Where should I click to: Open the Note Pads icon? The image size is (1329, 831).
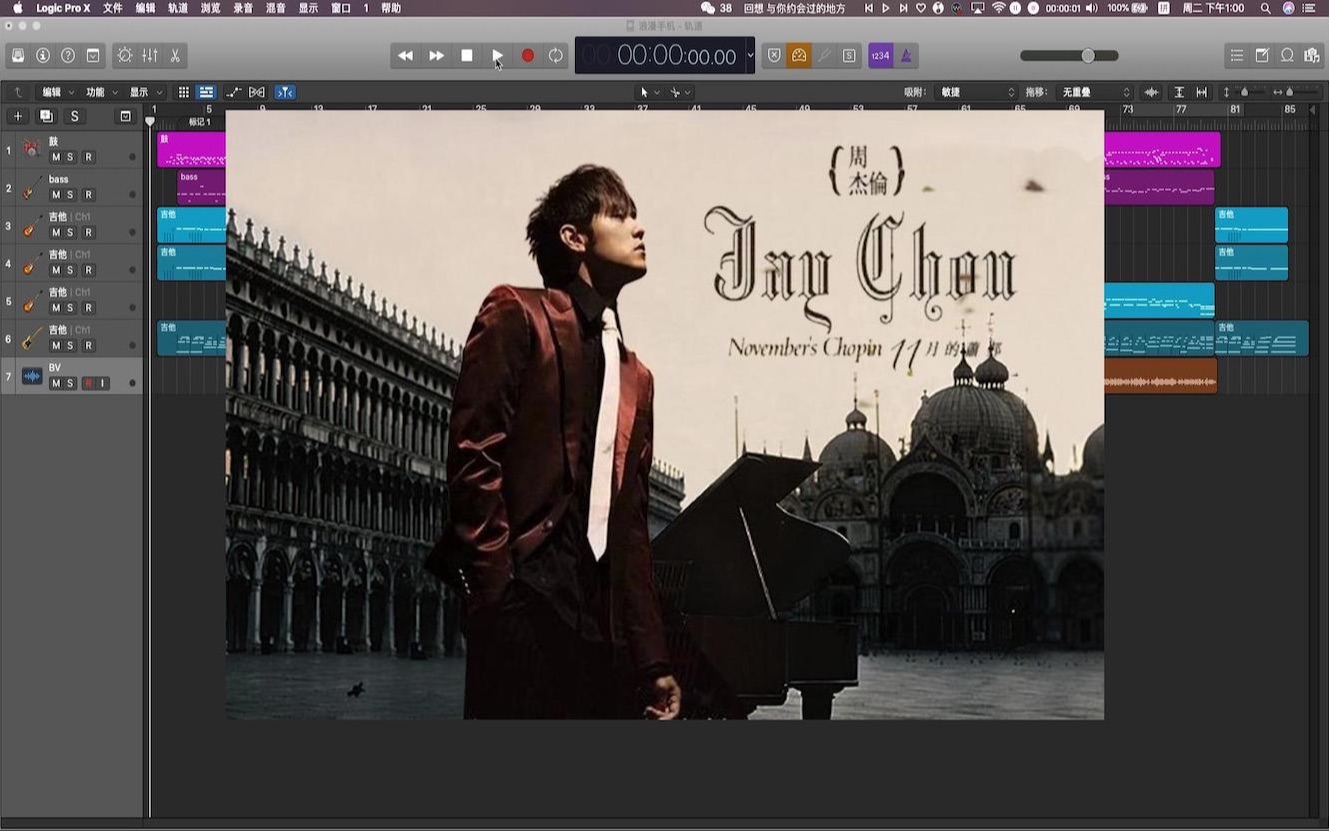click(1262, 56)
